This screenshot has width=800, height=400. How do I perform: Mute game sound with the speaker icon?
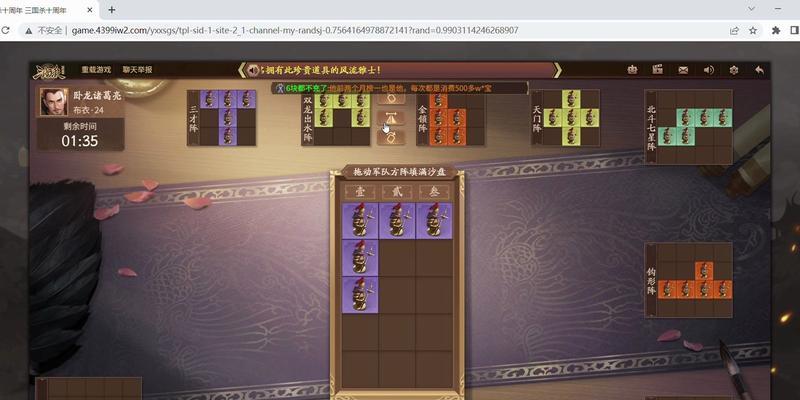point(709,70)
